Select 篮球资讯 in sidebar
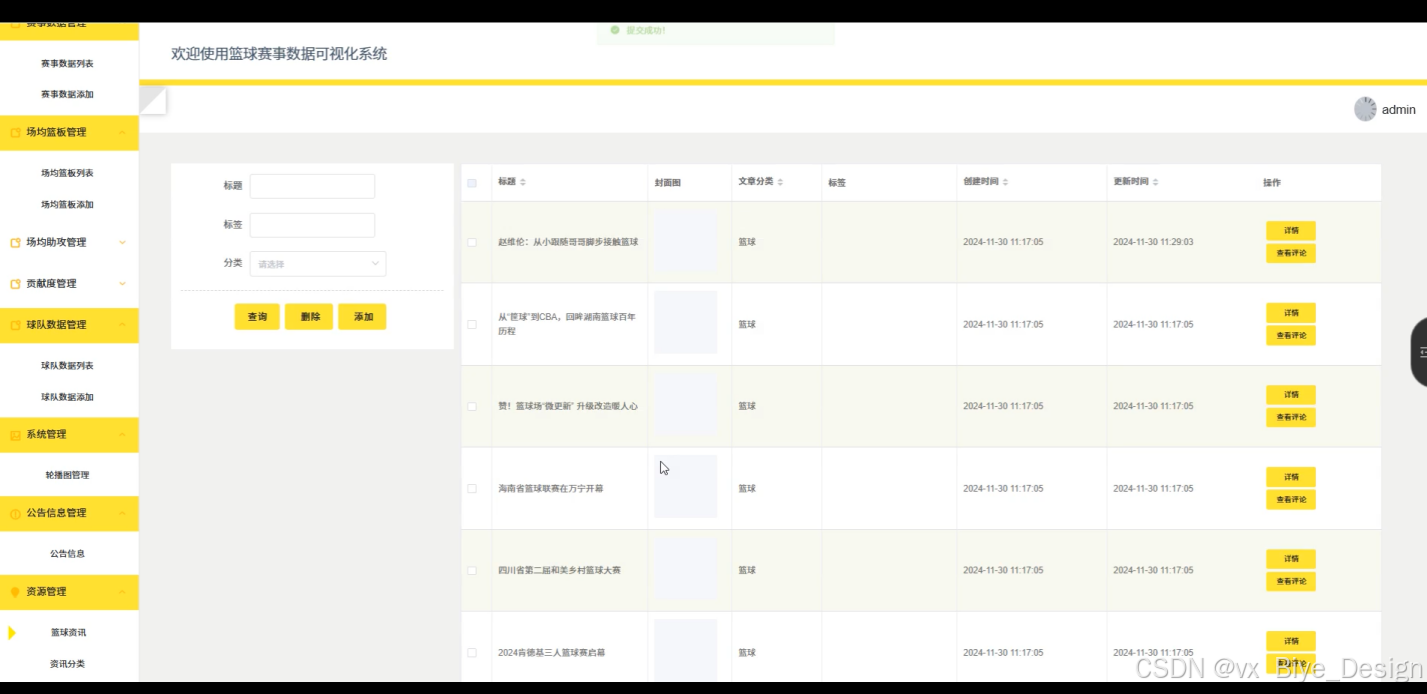 68,632
